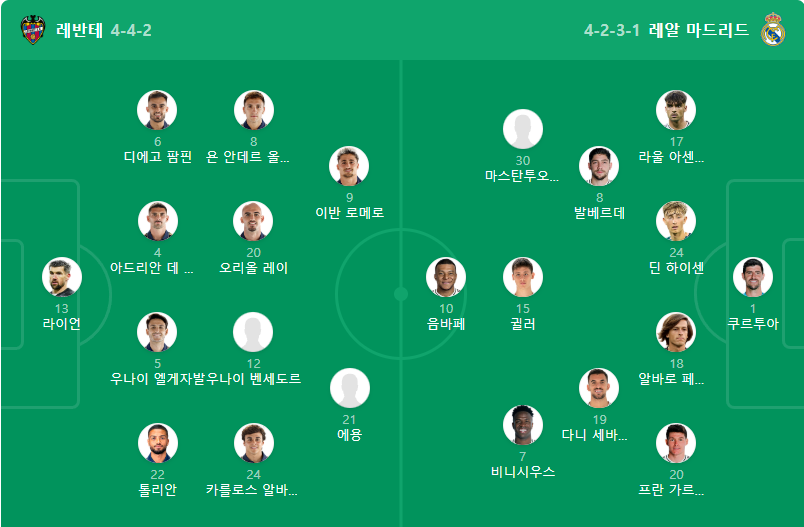The width and height of the screenshot is (804, 527).
Task: Select placeholder avatar of 우나이 벤세도르
Action: tap(253, 332)
